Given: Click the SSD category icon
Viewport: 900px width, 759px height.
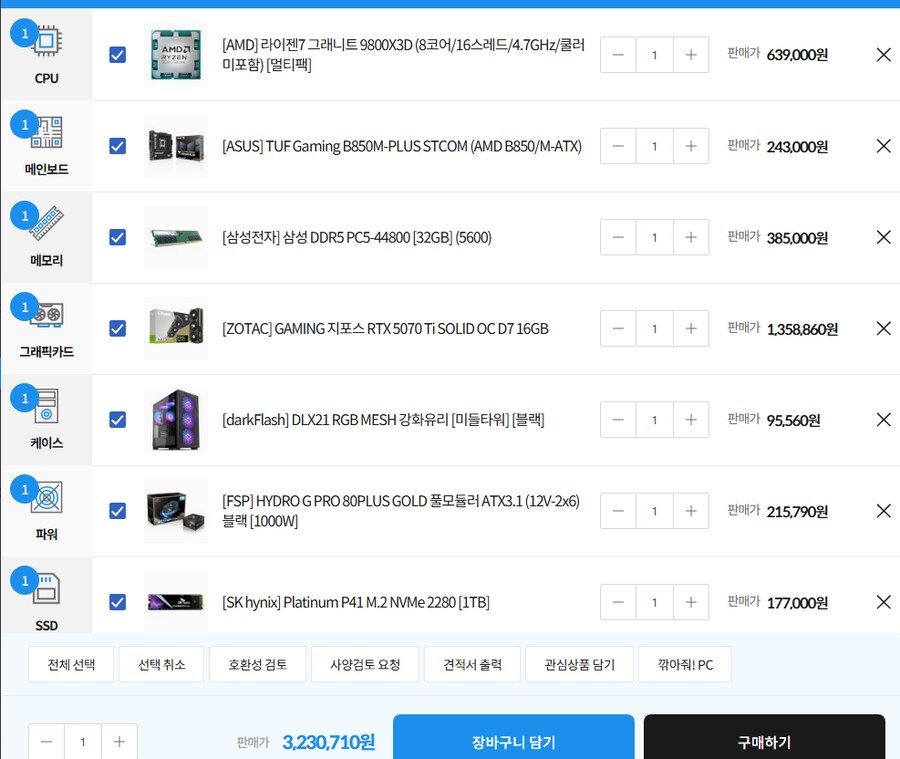Looking at the screenshot, I should (x=47, y=591).
